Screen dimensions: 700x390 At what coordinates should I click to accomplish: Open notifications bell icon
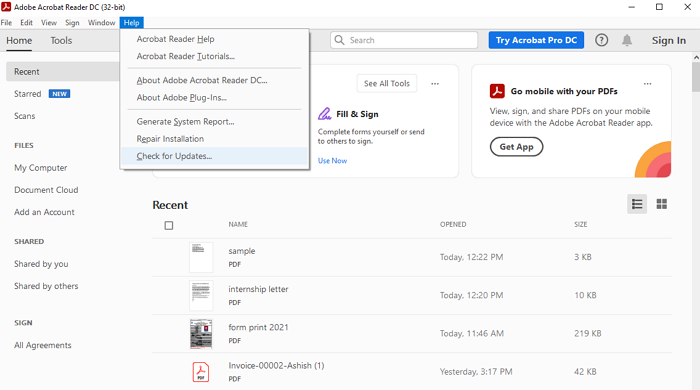(x=627, y=40)
